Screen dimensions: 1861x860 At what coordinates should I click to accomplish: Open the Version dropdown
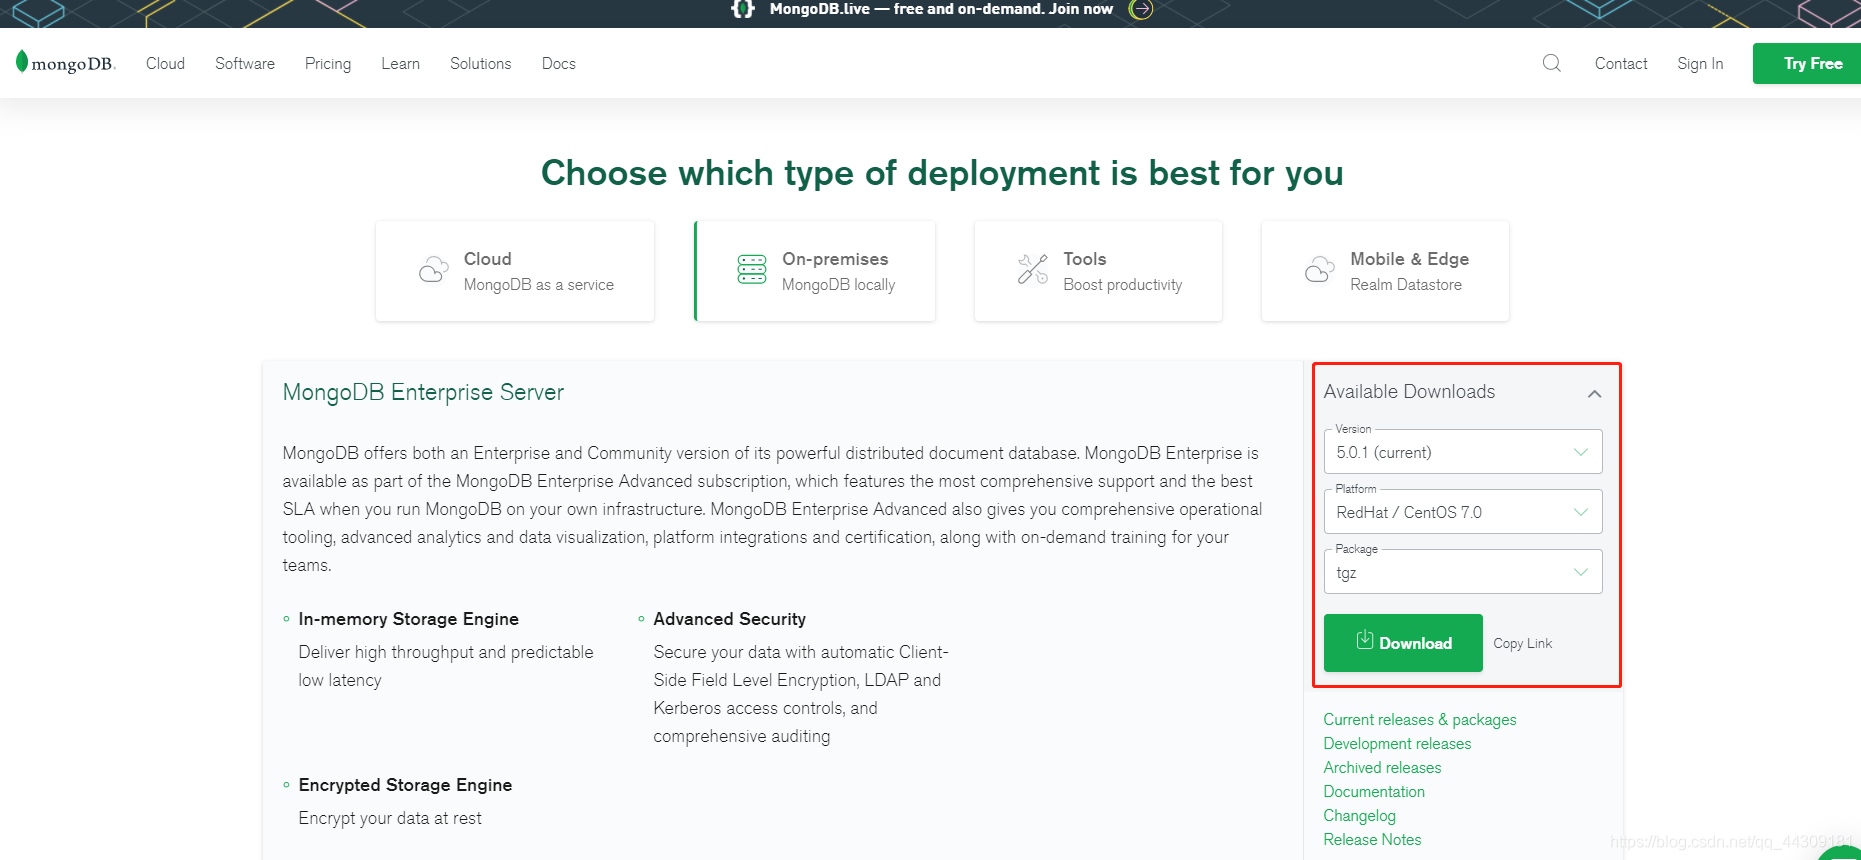pos(1463,452)
